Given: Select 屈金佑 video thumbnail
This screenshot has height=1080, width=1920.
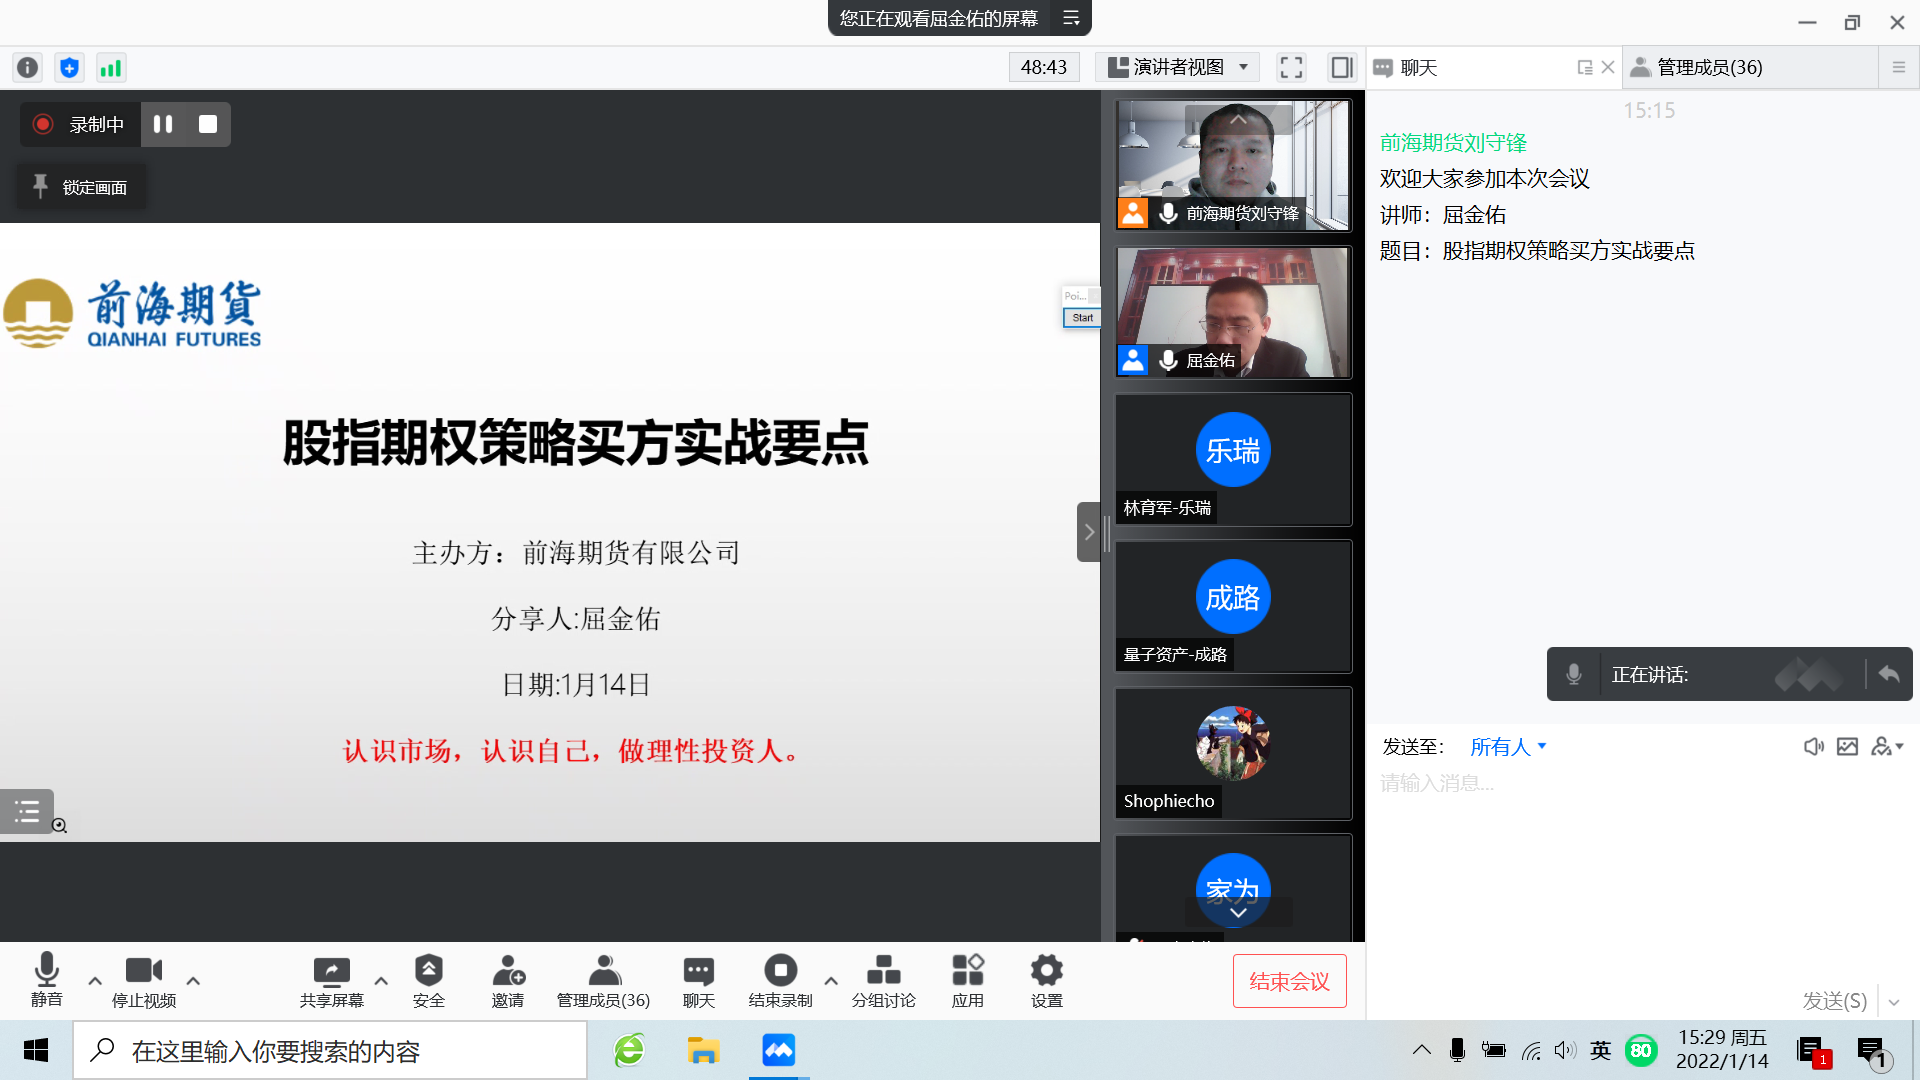Looking at the screenshot, I should click(x=1233, y=312).
